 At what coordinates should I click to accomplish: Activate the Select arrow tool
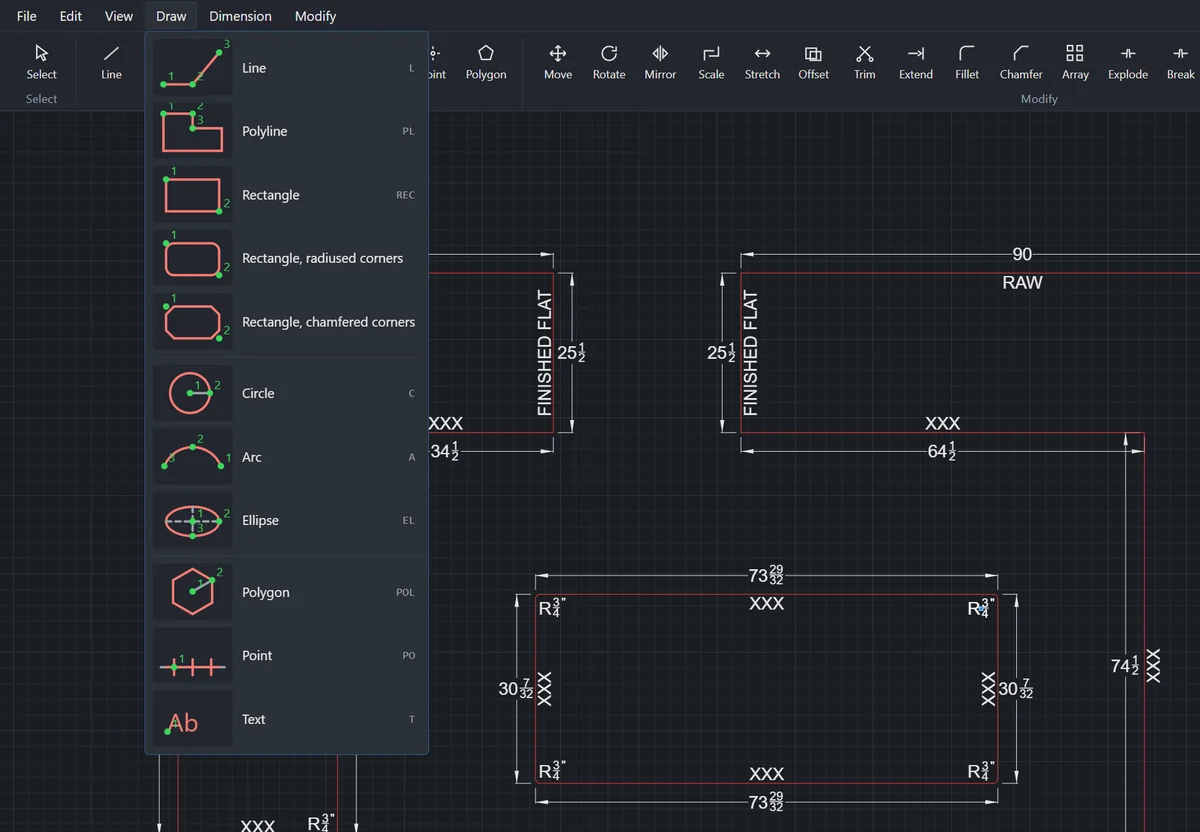[x=41, y=62]
